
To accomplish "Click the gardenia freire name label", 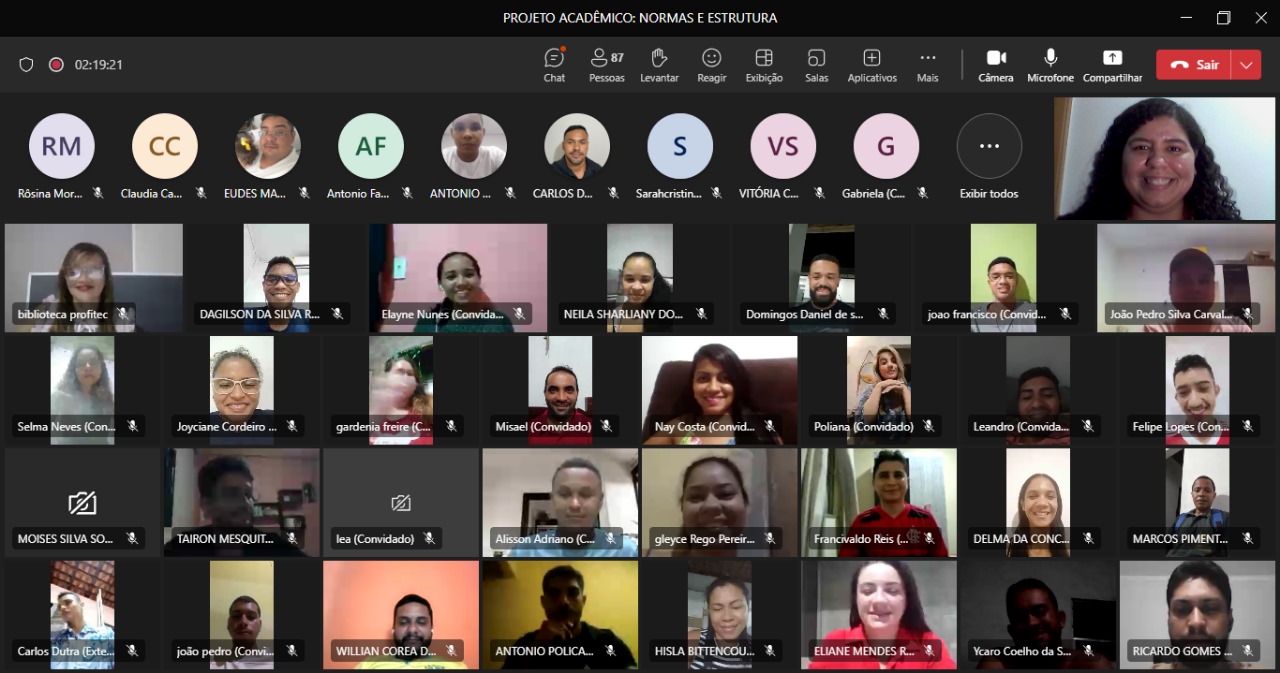I will tap(383, 427).
